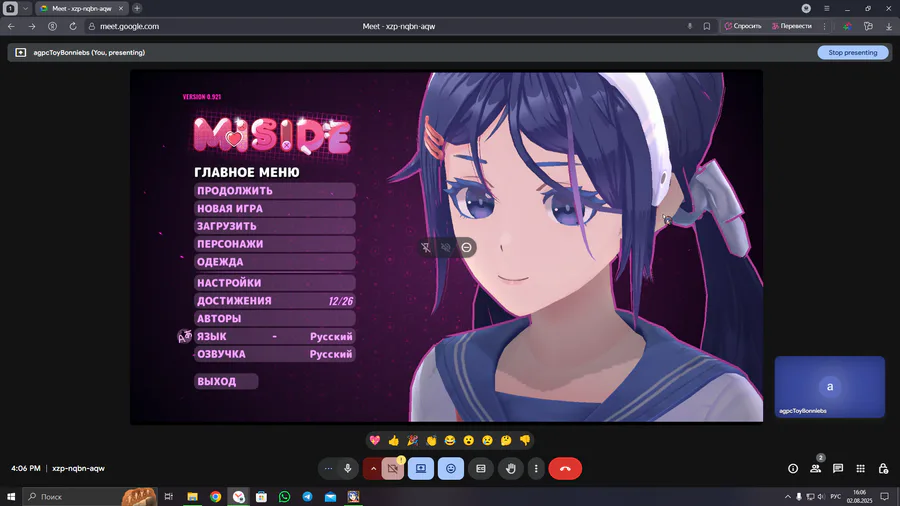This screenshot has height=506, width=900.
Task: Open the activities panel
Action: [x=860, y=469]
